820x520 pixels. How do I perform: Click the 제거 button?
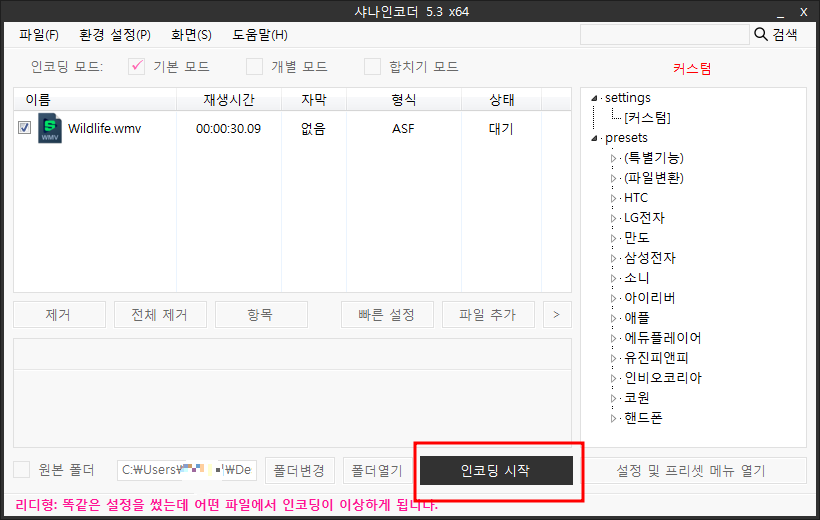point(59,314)
